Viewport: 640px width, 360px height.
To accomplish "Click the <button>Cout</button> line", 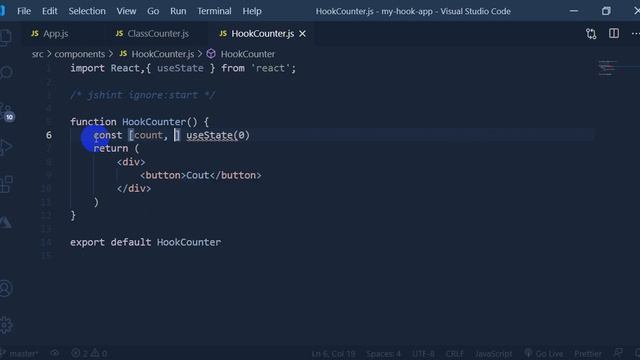I will 200,175.
